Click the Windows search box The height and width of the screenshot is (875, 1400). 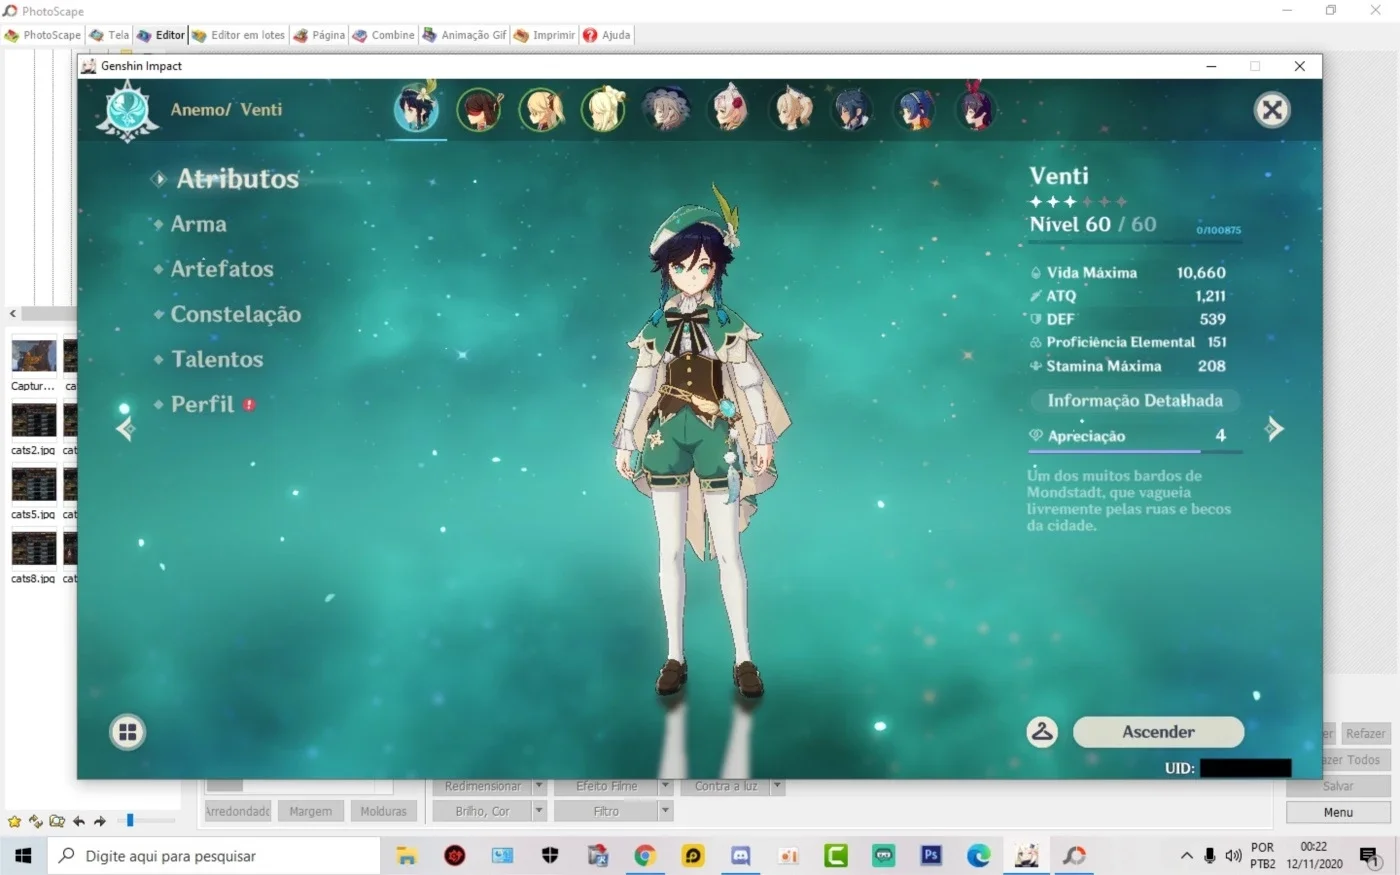point(214,856)
